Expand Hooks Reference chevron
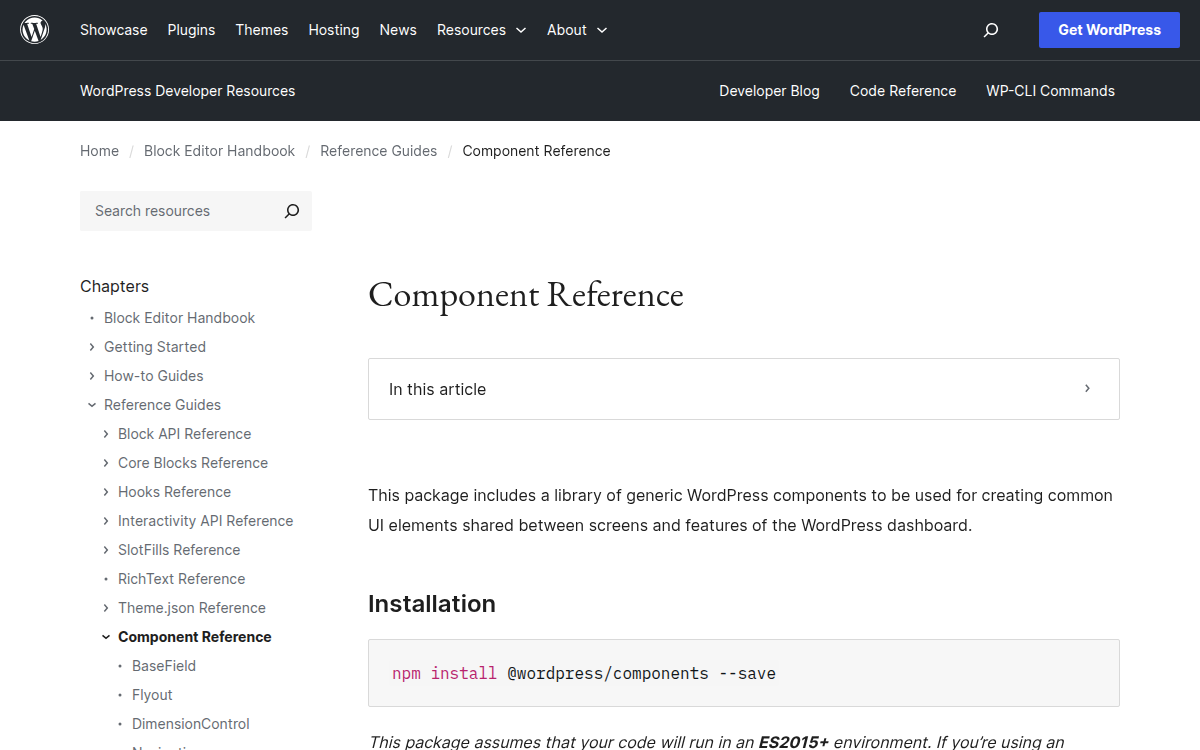The image size is (1200, 750). pos(106,492)
